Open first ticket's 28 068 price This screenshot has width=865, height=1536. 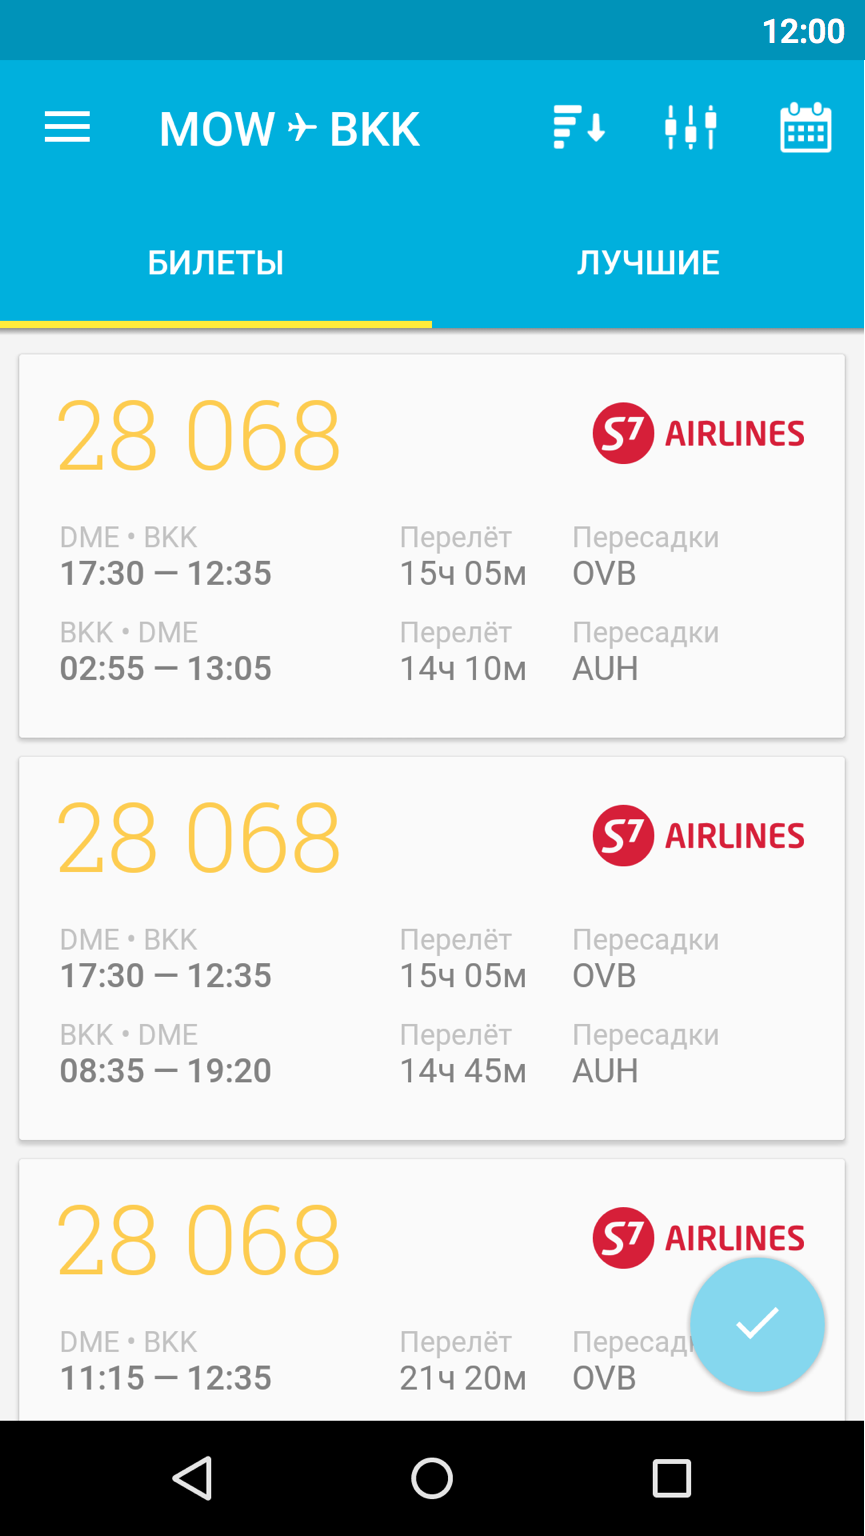[199, 436]
